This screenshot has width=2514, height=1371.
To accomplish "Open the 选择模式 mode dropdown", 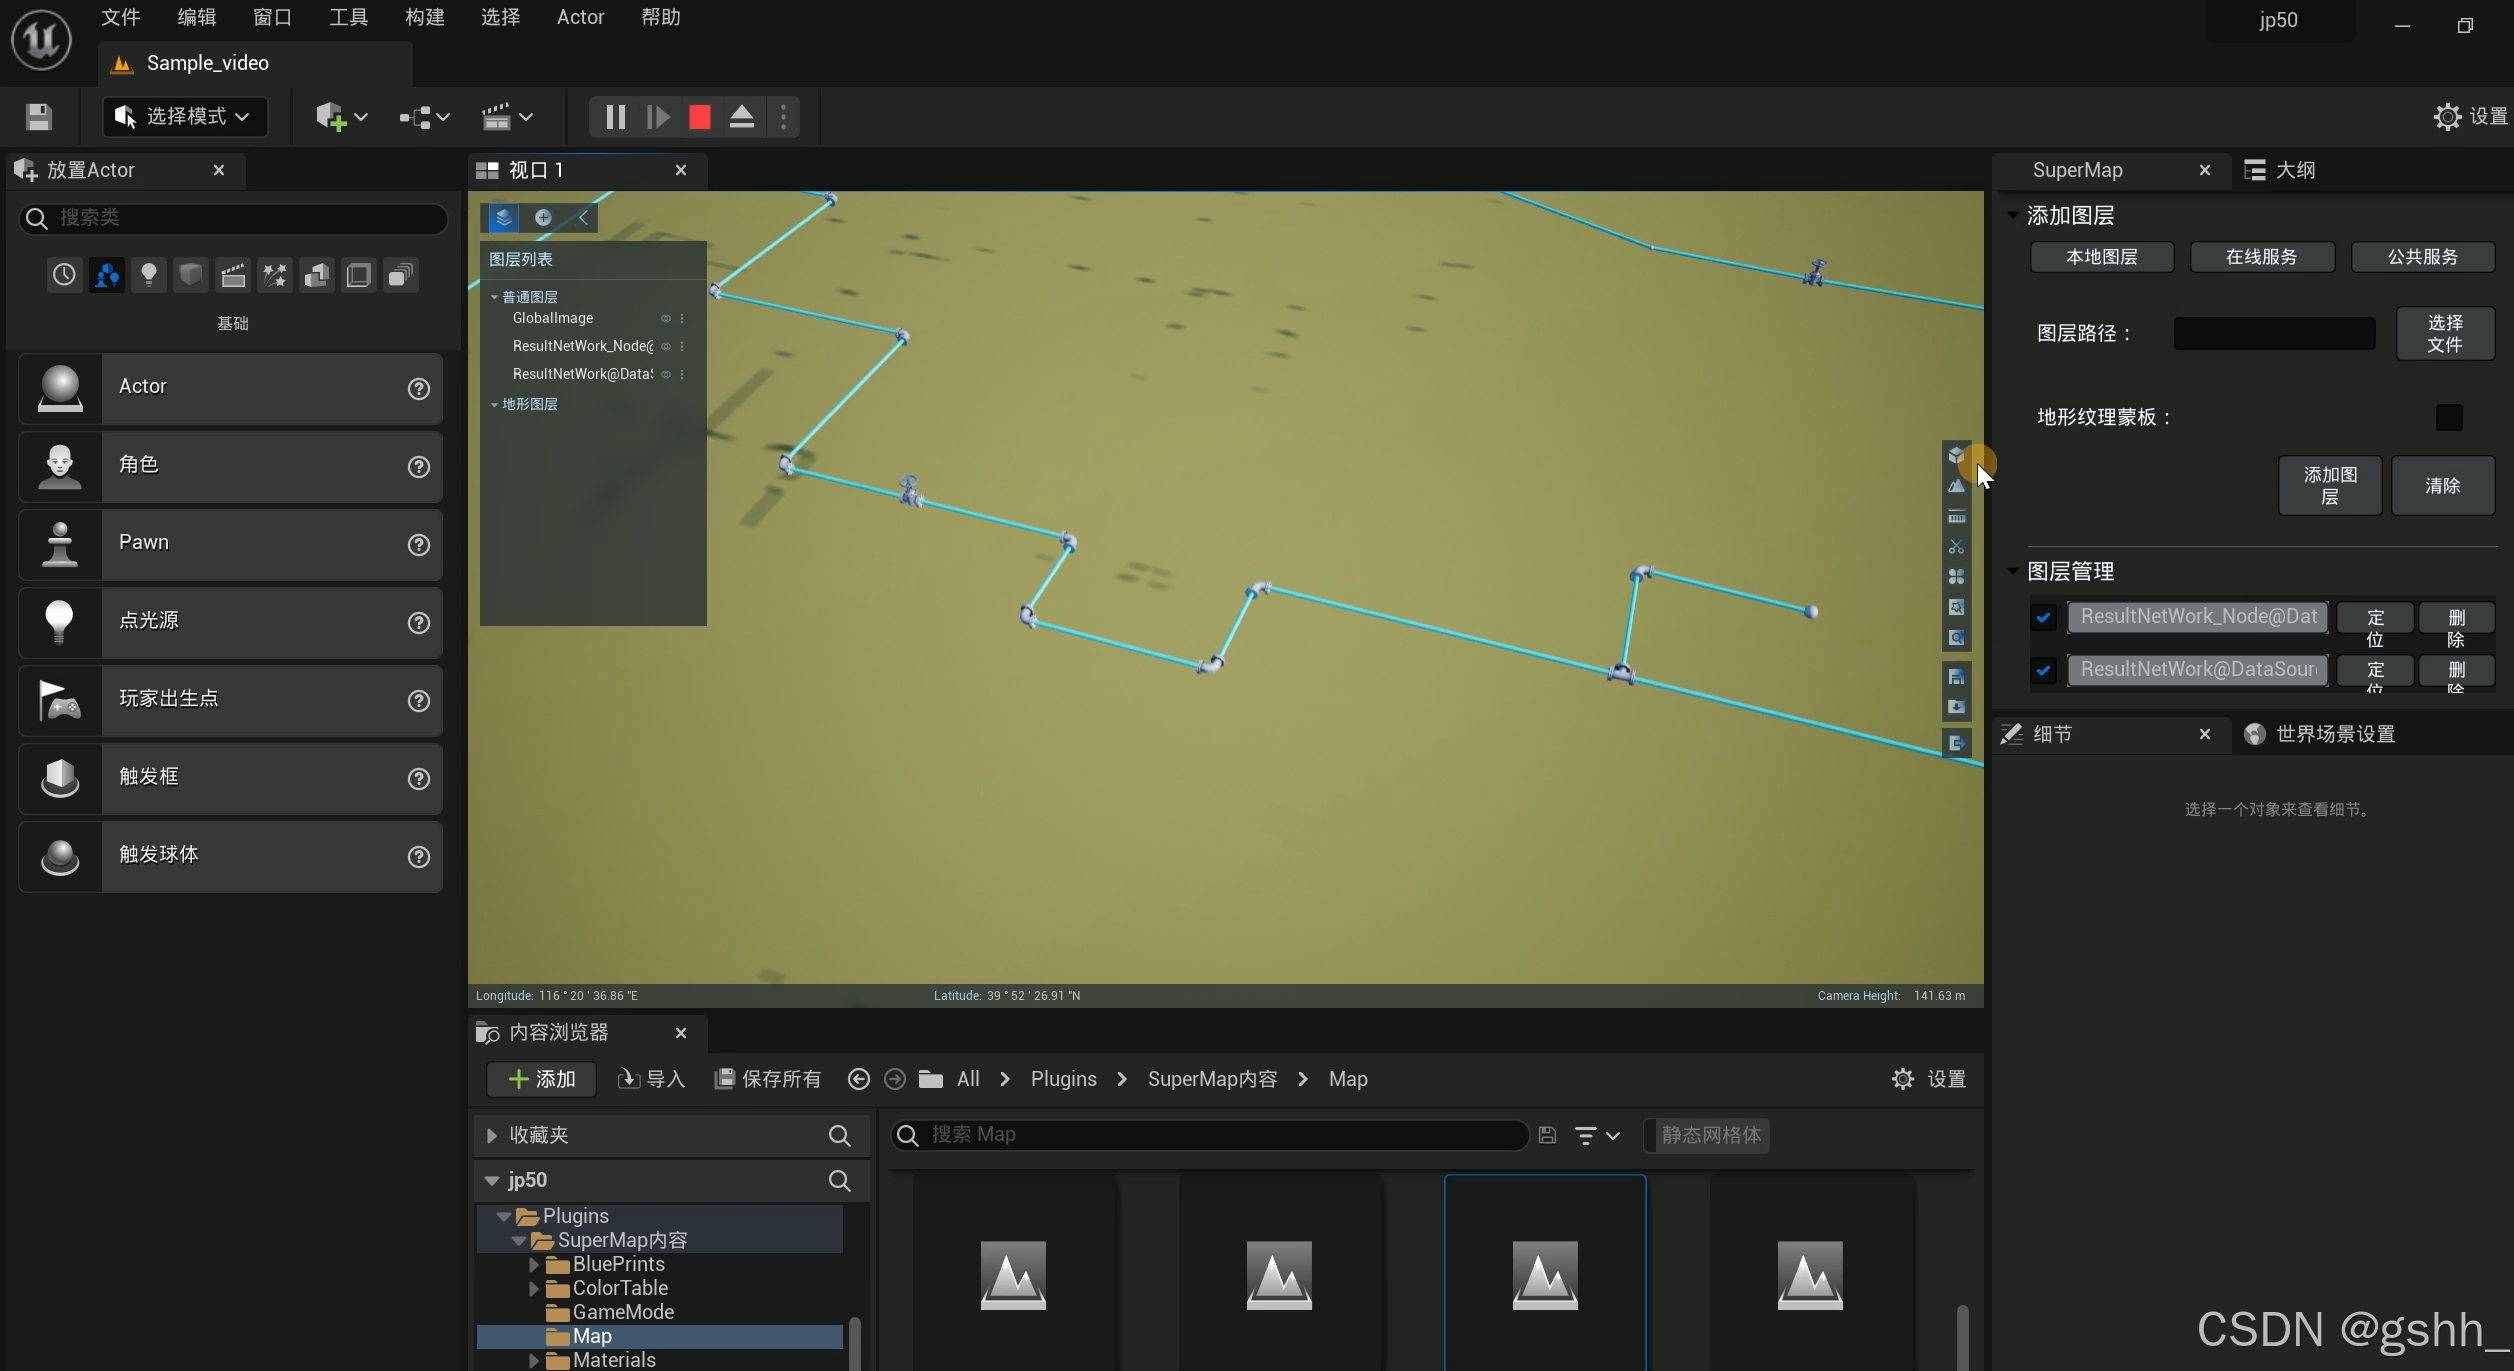I will [x=185, y=117].
